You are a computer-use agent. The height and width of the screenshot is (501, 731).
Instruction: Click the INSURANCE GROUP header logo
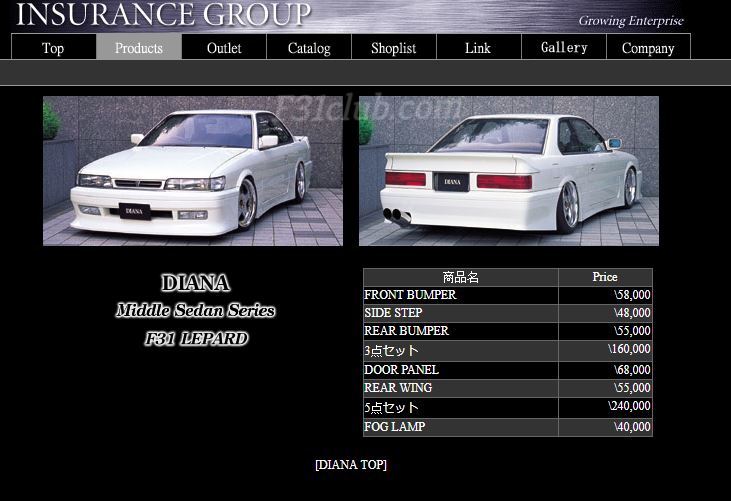pos(163,14)
